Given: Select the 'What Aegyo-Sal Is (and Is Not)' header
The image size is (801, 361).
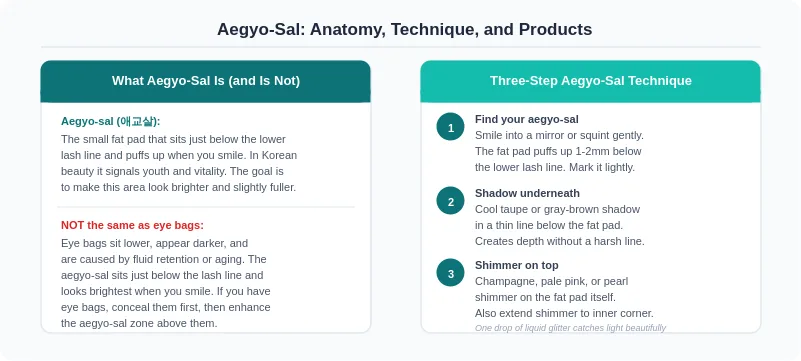Looking at the screenshot, I should tap(205, 81).
